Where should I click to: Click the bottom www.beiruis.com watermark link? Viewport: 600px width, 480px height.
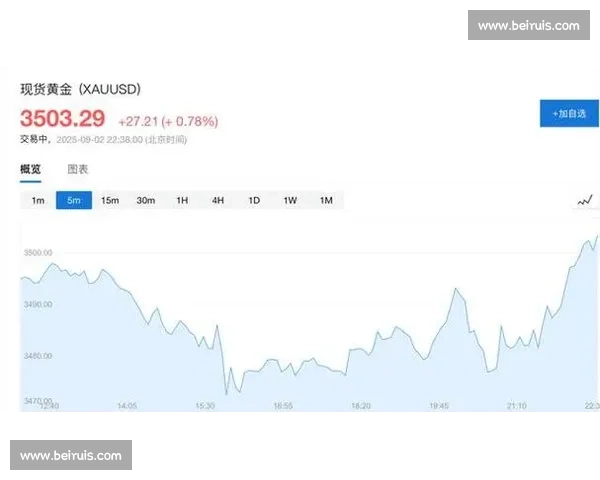pos(71,456)
